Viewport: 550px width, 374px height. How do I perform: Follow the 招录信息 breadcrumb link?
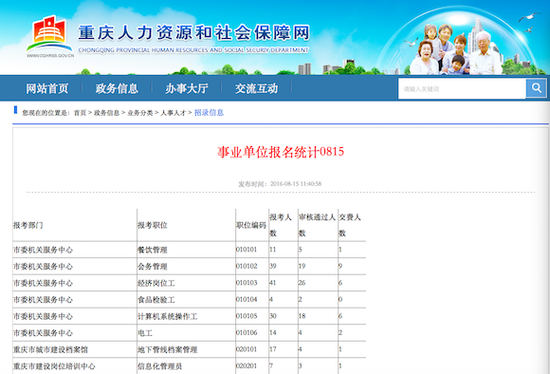[209, 112]
